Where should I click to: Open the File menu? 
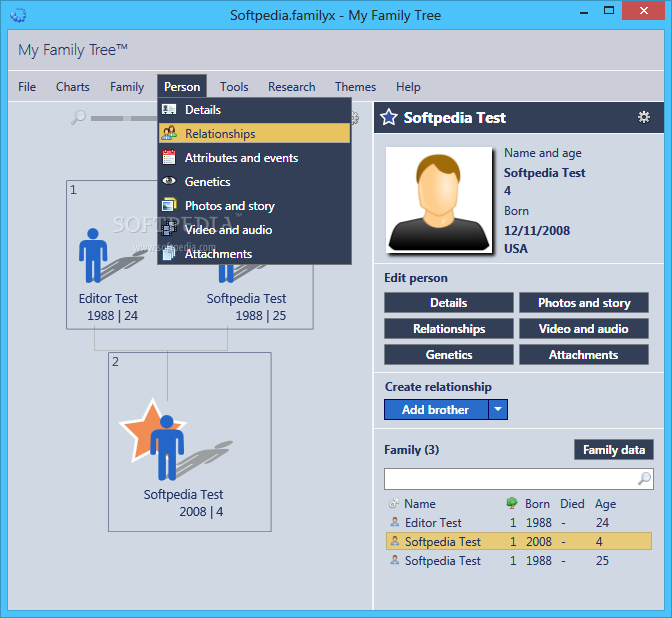pyautogui.click(x=27, y=87)
